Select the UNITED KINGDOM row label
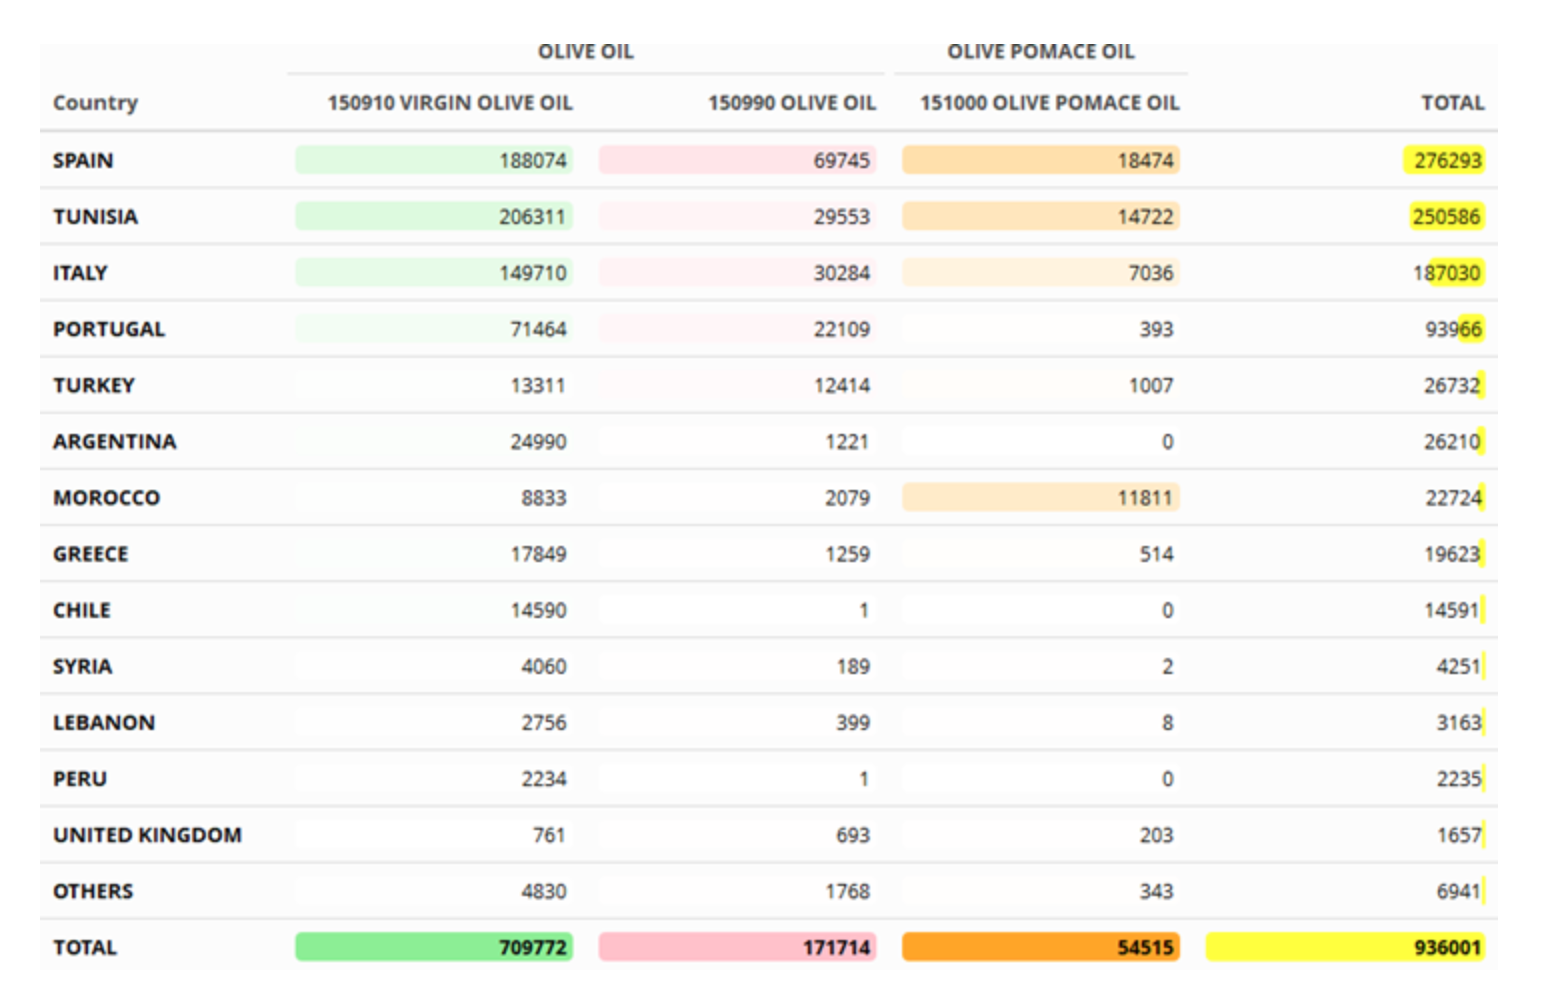 [147, 835]
